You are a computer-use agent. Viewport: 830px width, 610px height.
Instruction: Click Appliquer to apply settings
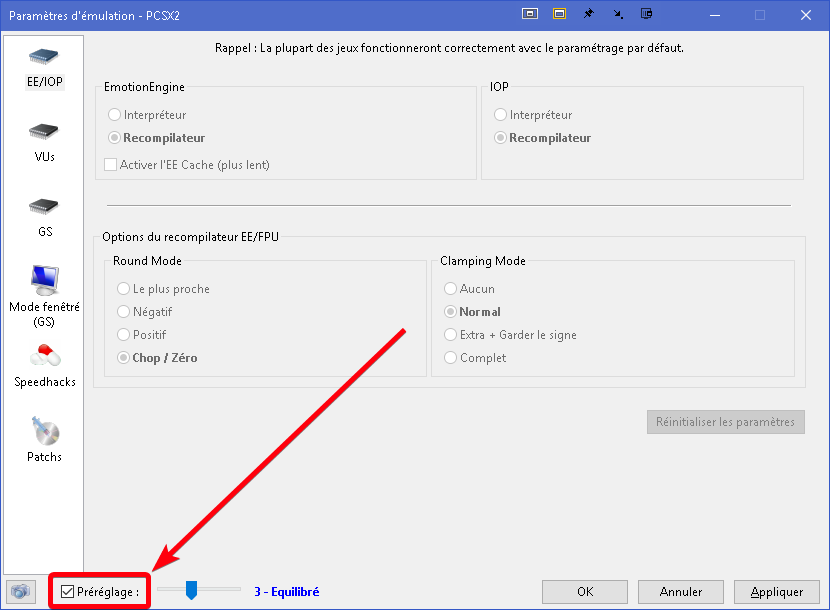pyautogui.click(x=776, y=591)
